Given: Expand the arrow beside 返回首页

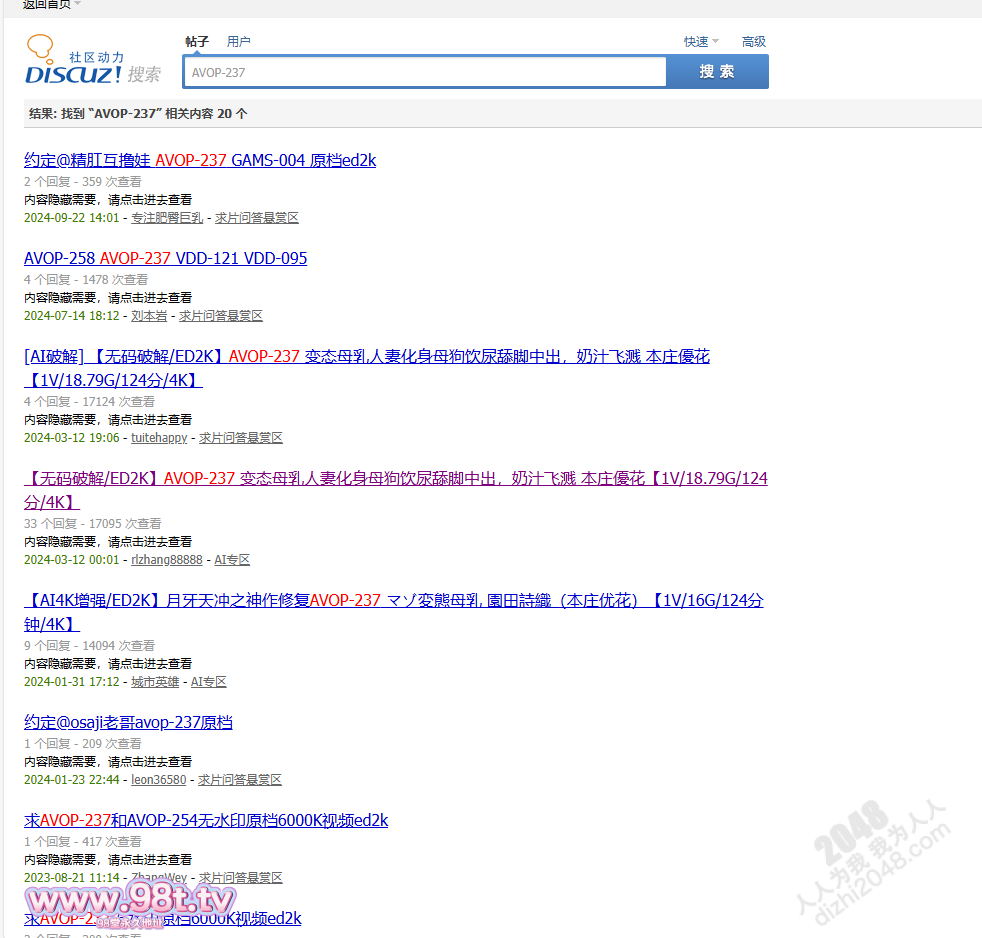Looking at the screenshot, I should [x=78, y=4].
